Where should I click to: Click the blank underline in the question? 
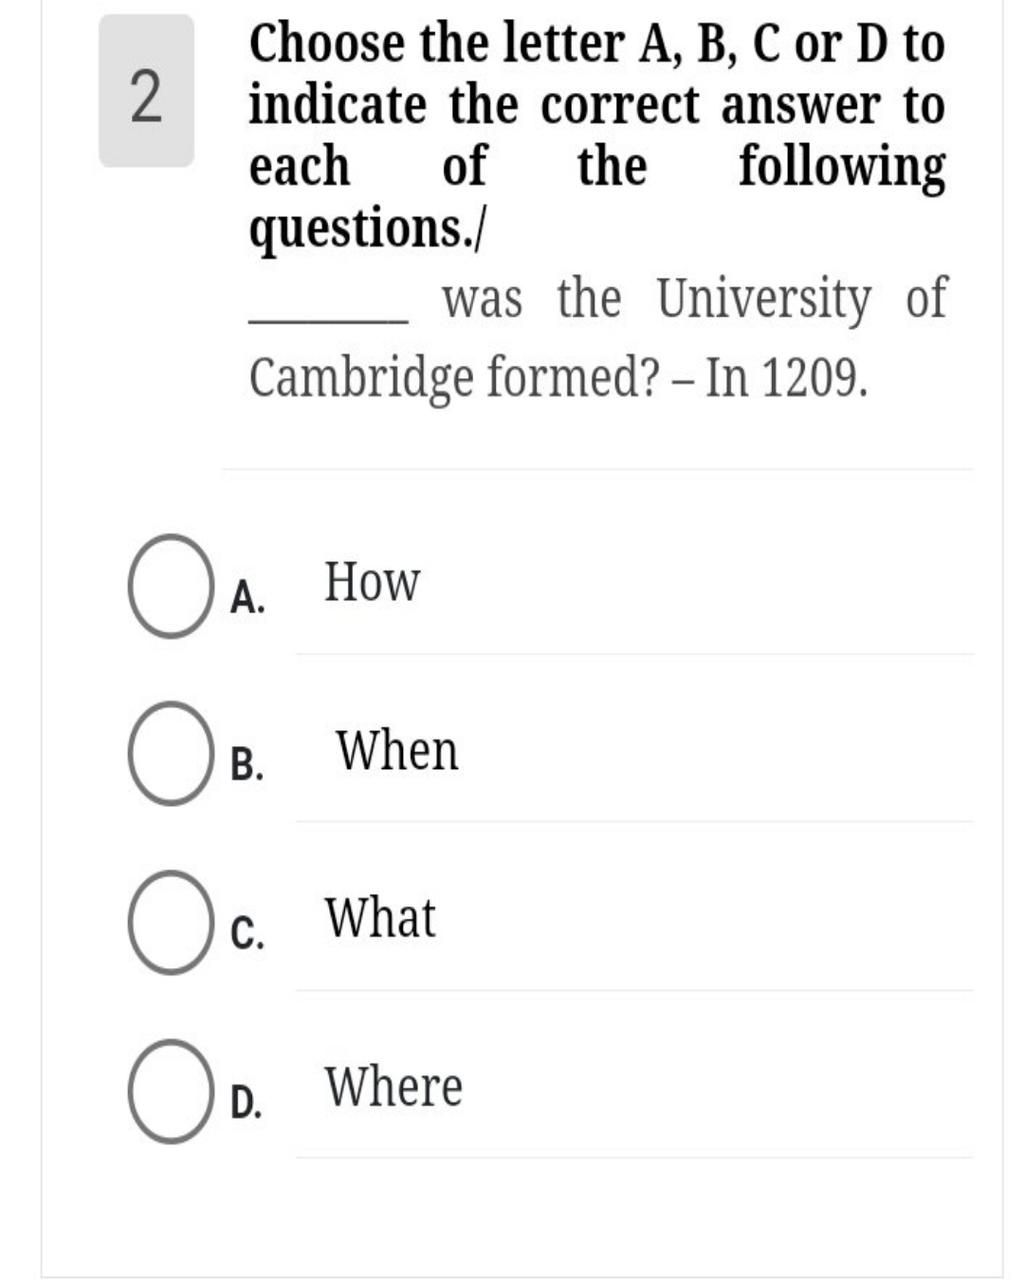(x=328, y=319)
